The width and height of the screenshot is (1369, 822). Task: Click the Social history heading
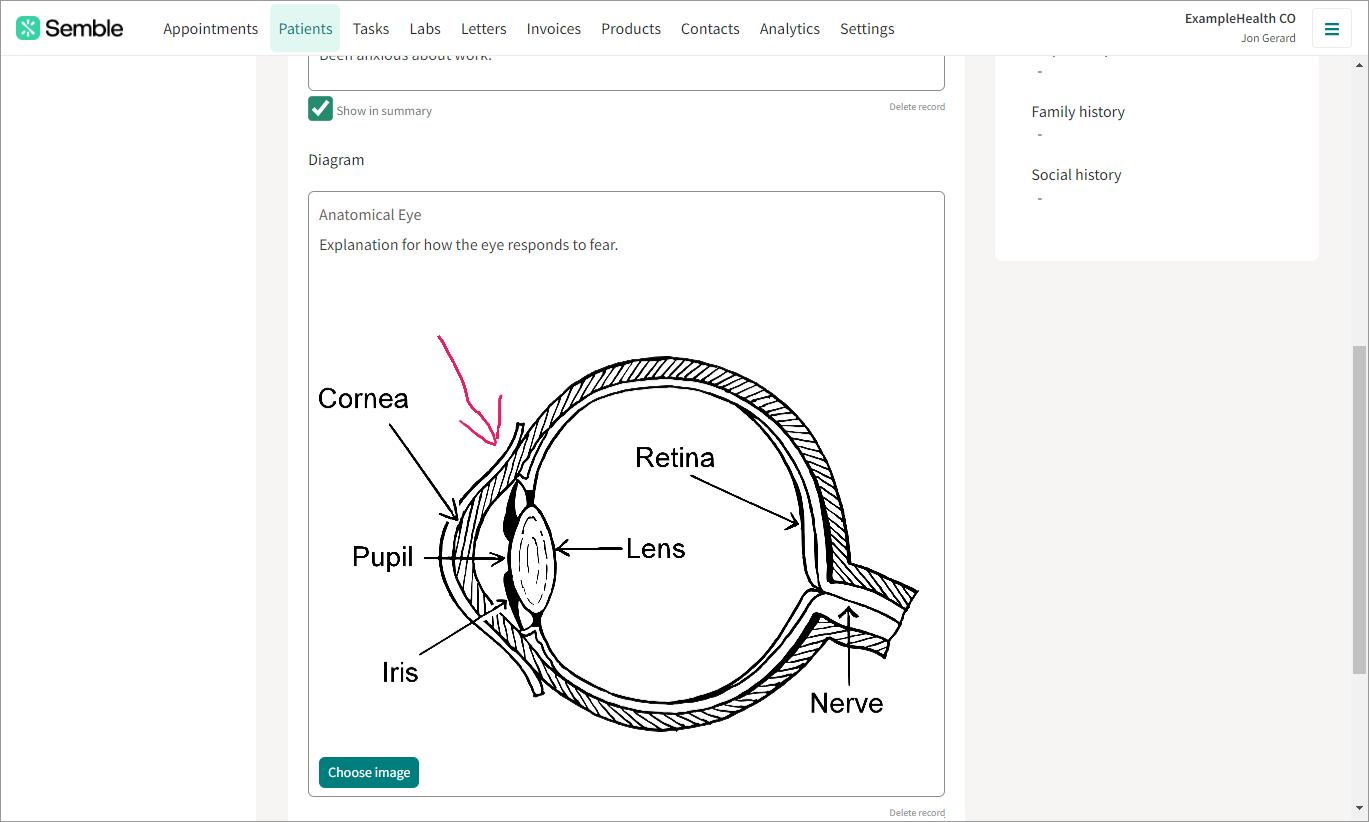click(x=1076, y=175)
